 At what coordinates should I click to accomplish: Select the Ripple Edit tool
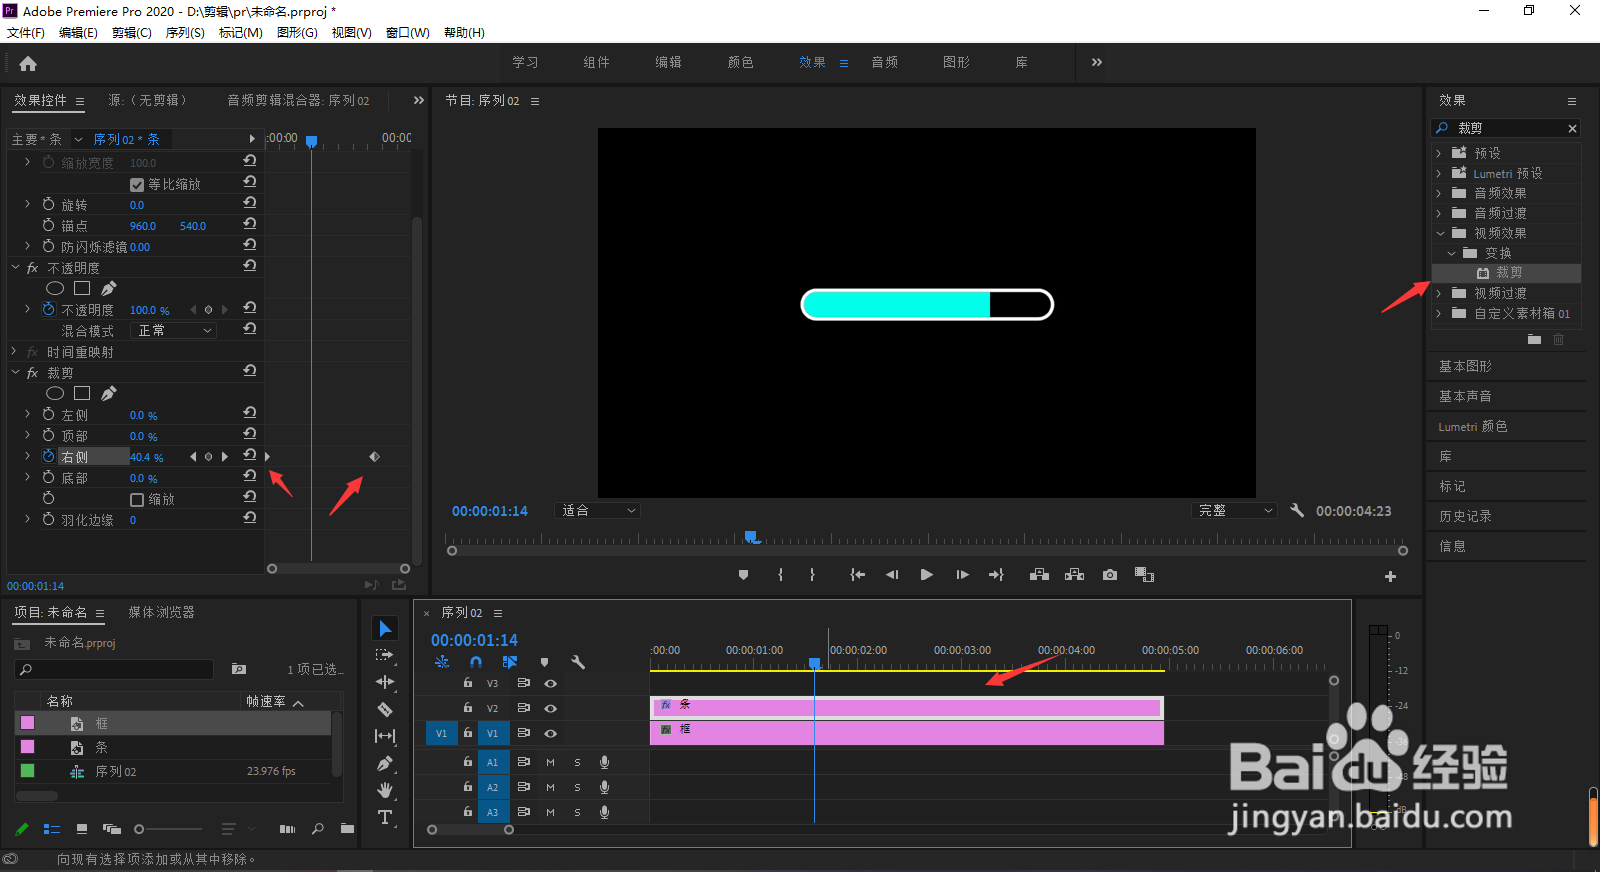[385, 682]
